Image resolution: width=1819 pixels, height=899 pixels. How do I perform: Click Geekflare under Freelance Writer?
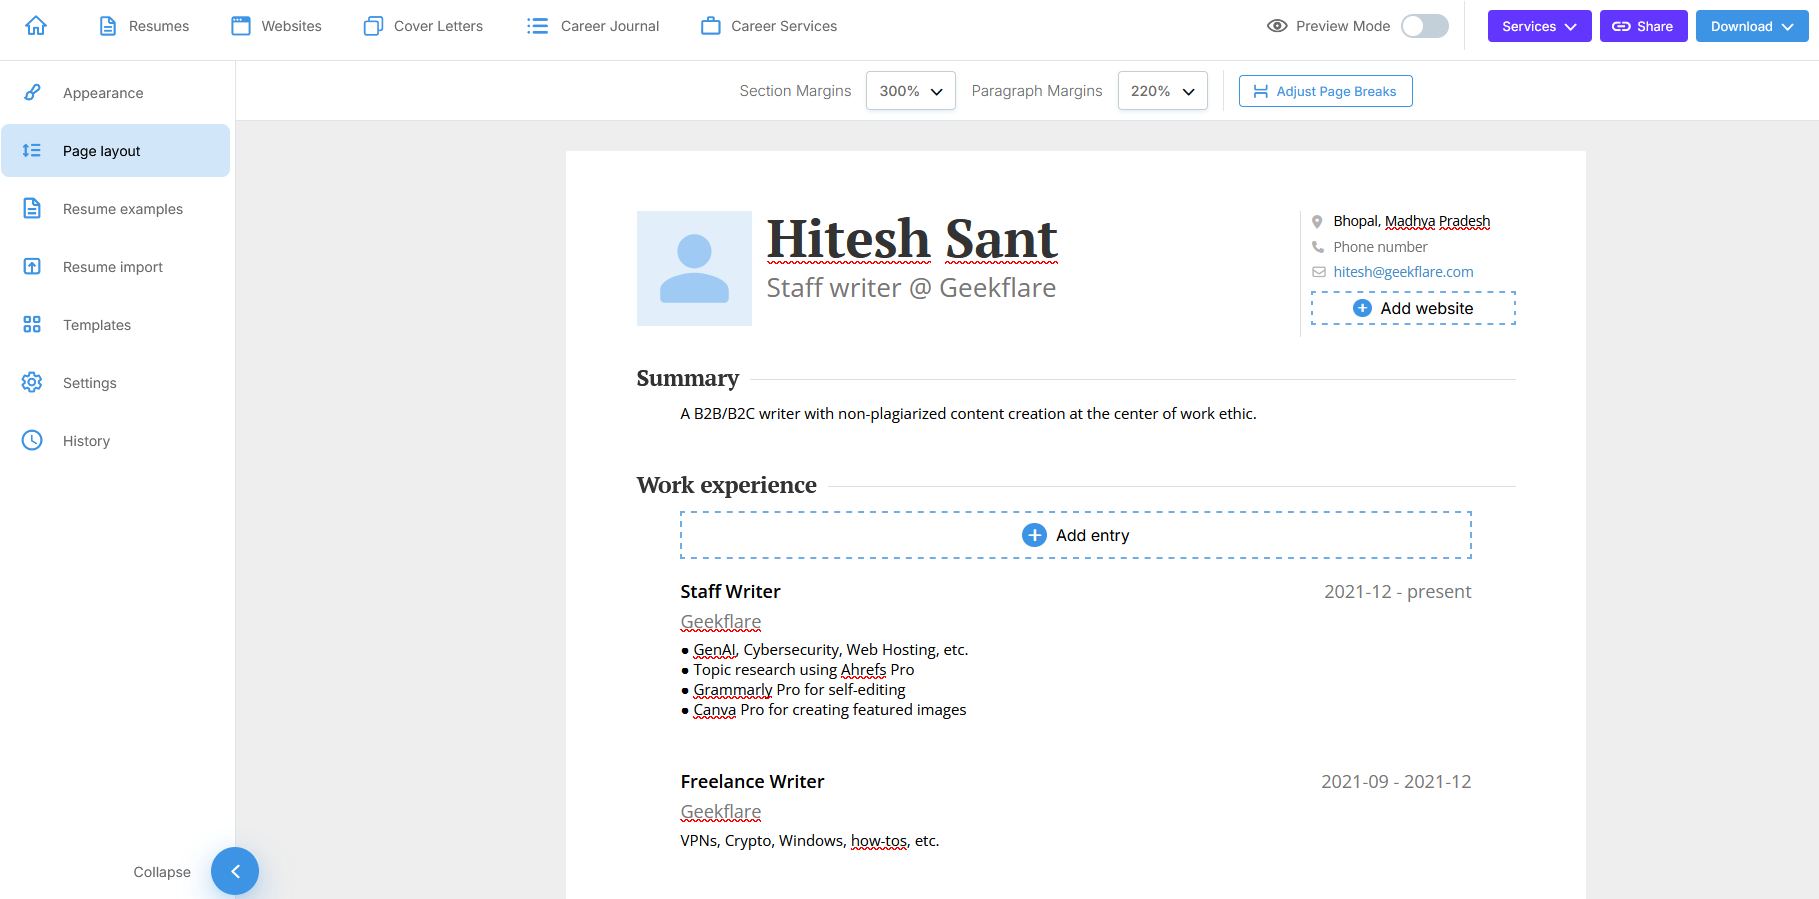[720, 812]
